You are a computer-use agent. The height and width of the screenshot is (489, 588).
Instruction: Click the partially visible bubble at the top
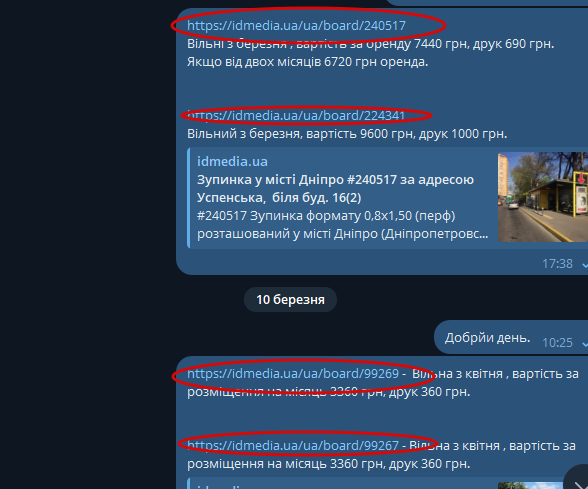pyautogui.click(x=487, y=3)
